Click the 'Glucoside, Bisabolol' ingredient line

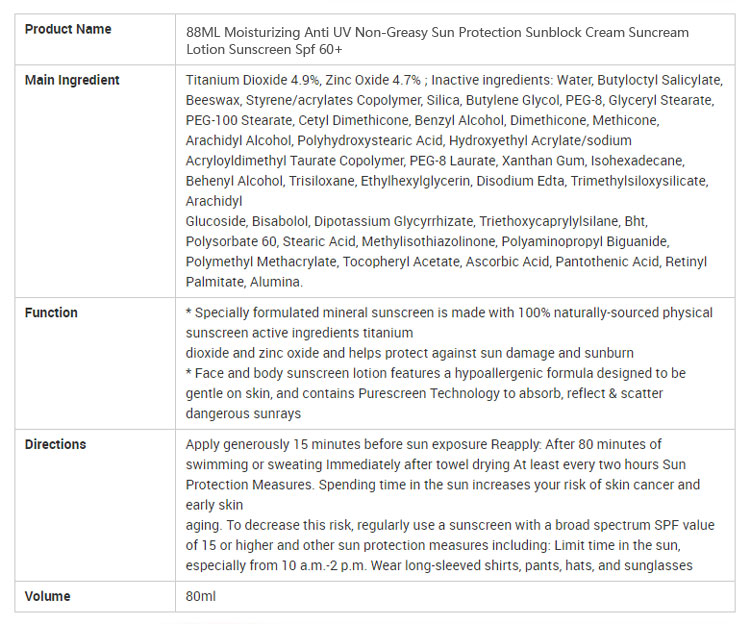tap(250, 221)
